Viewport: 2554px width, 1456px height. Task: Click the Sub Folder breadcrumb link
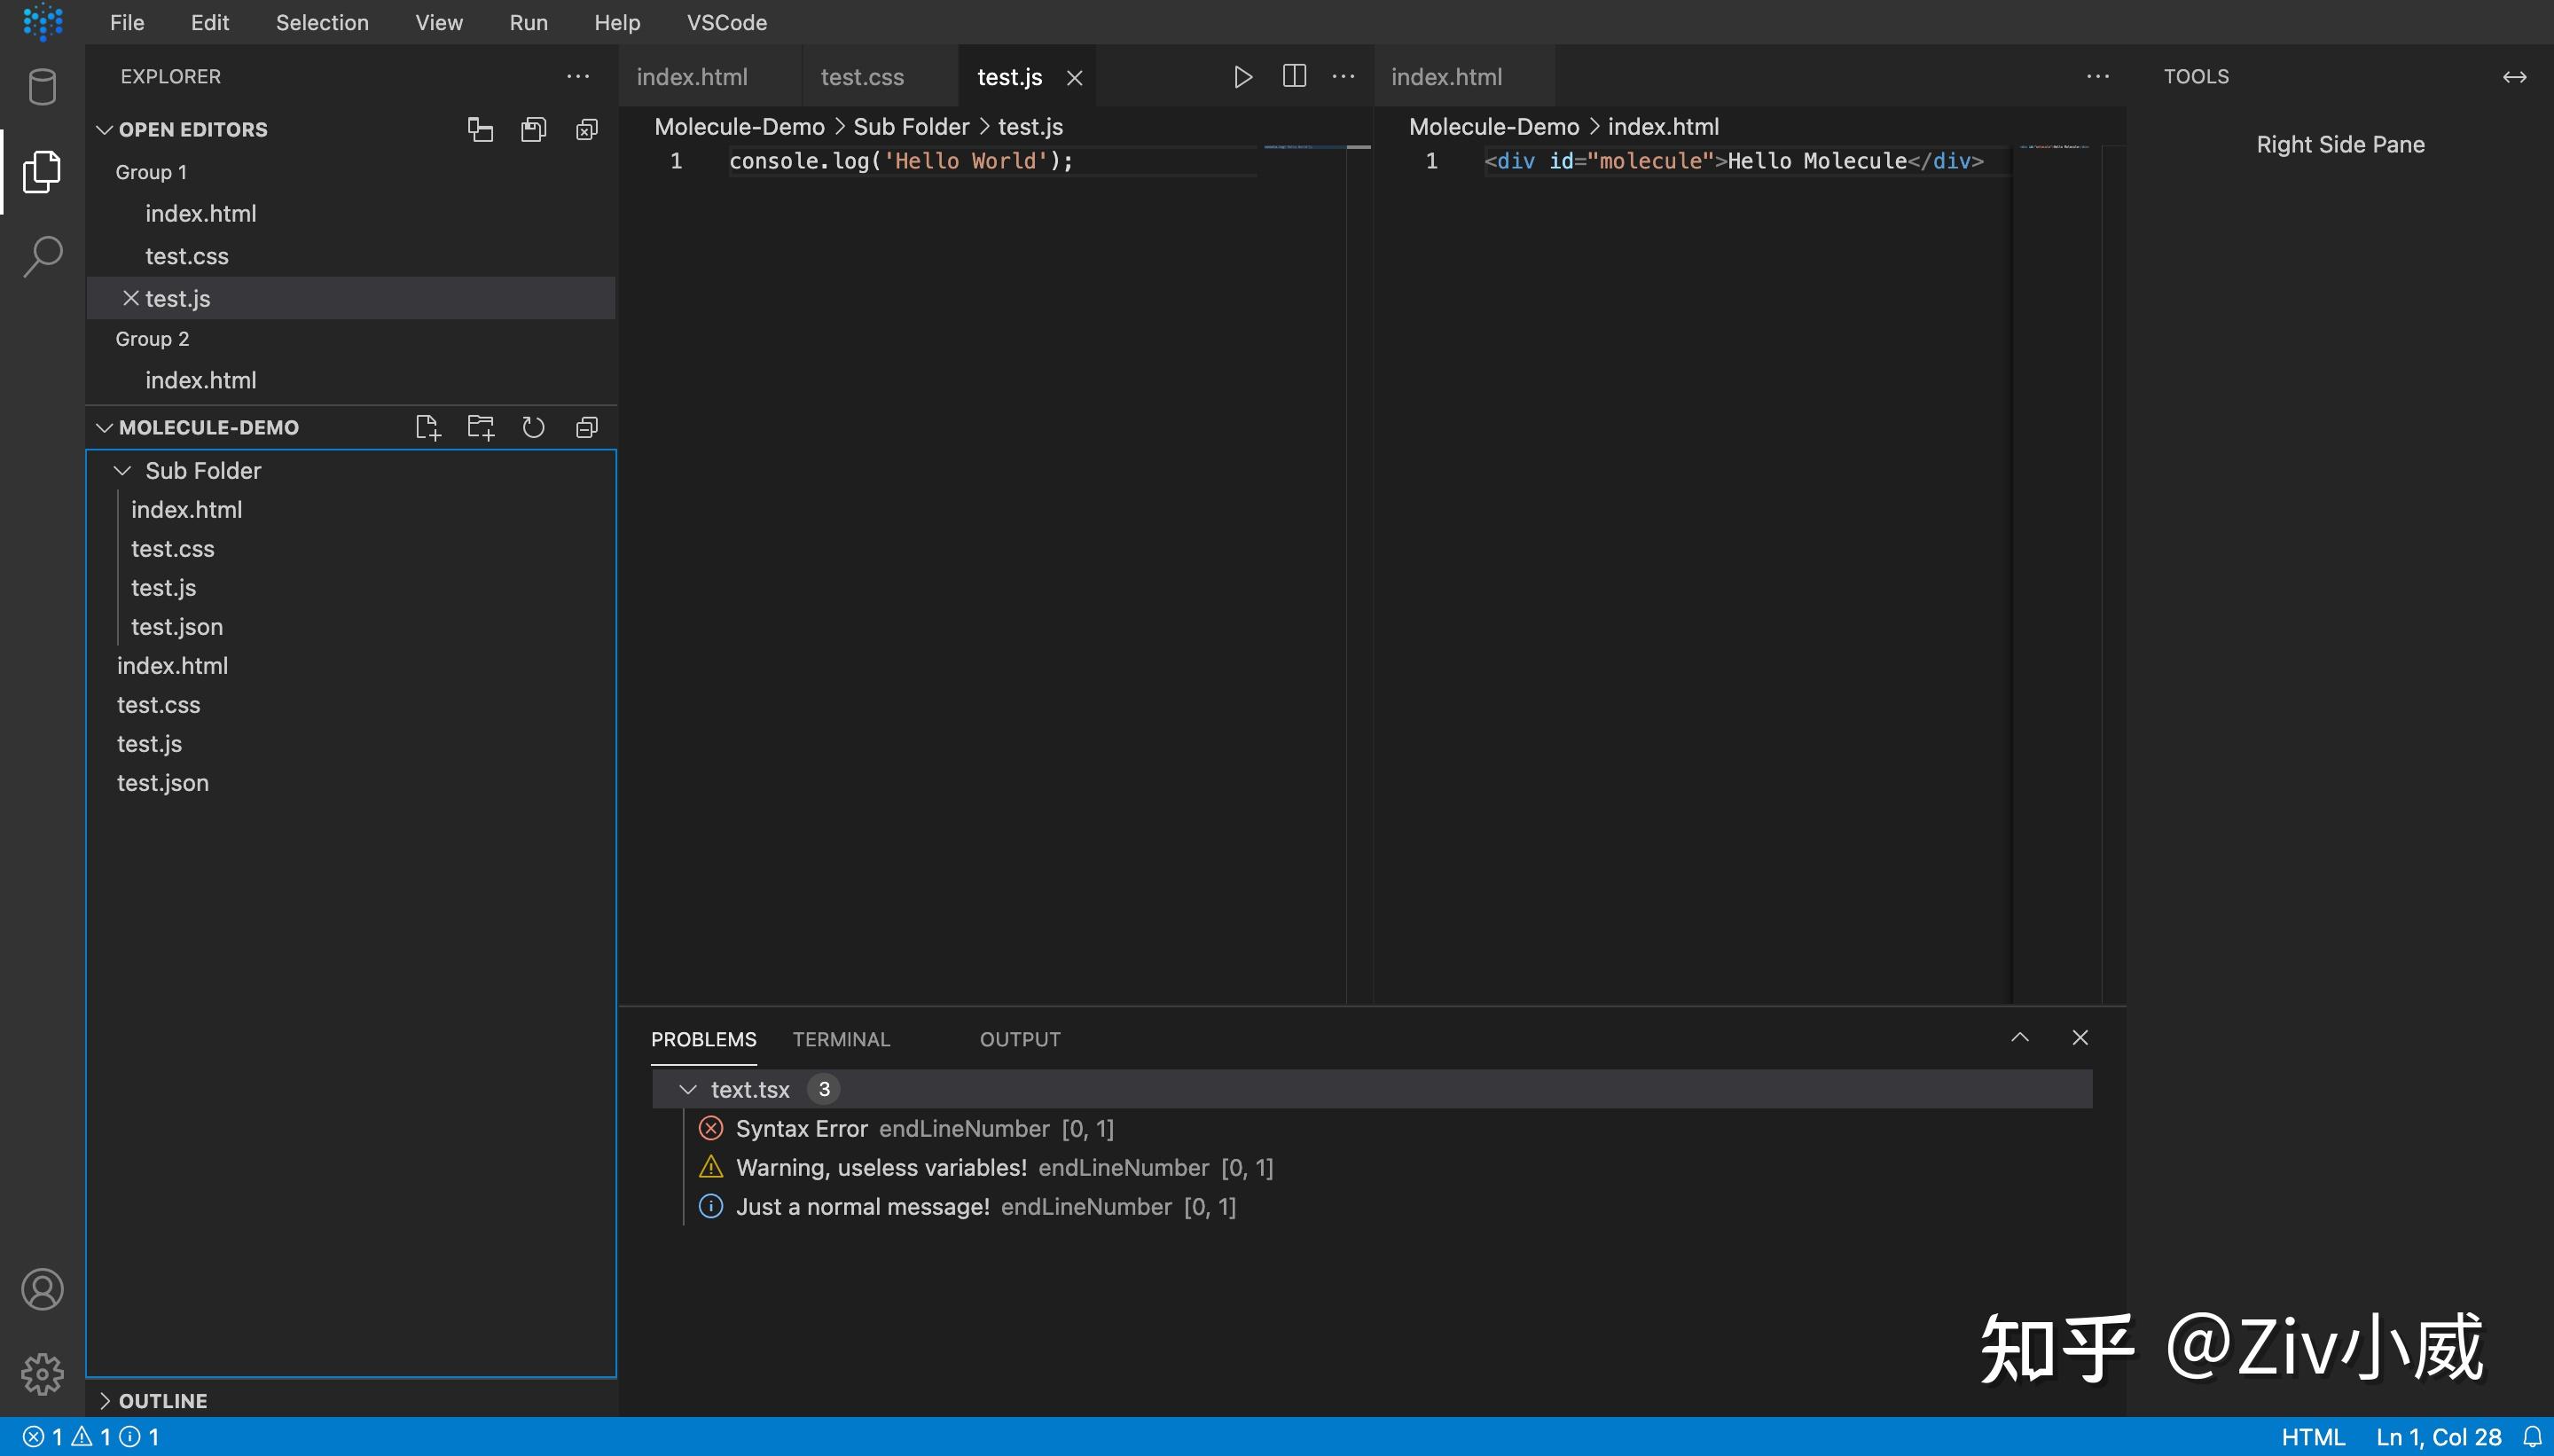coord(909,126)
